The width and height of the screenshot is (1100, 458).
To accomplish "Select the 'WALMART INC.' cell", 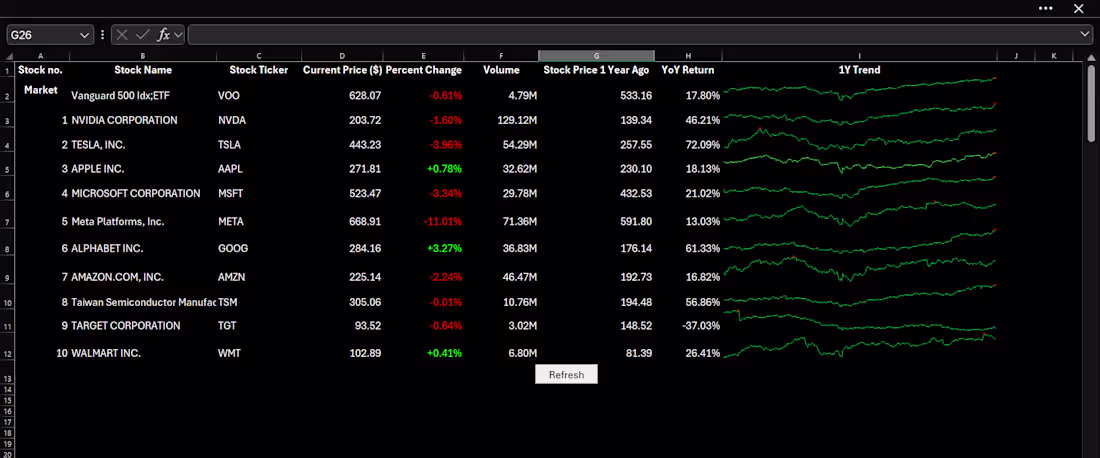I will [106, 353].
